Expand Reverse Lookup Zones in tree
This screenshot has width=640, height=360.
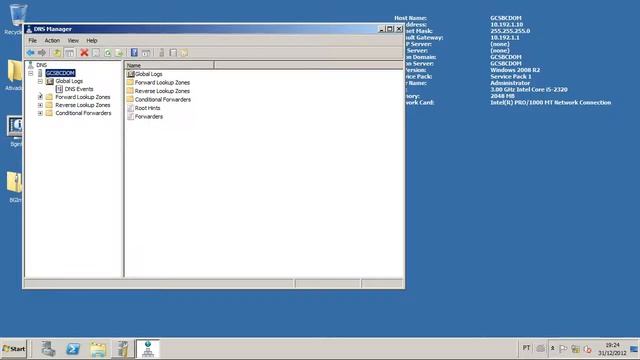40,105
